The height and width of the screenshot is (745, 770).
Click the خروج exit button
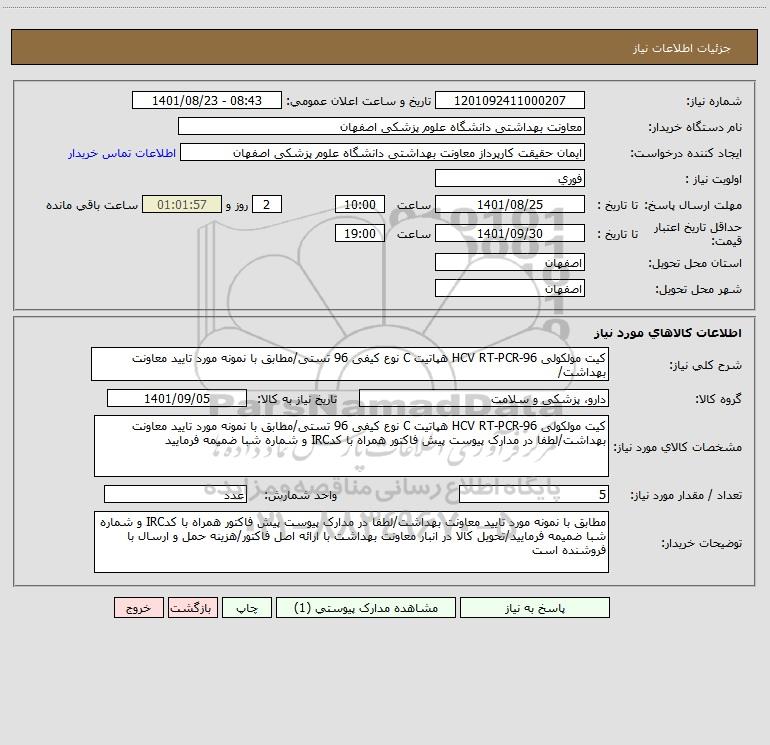138,607
